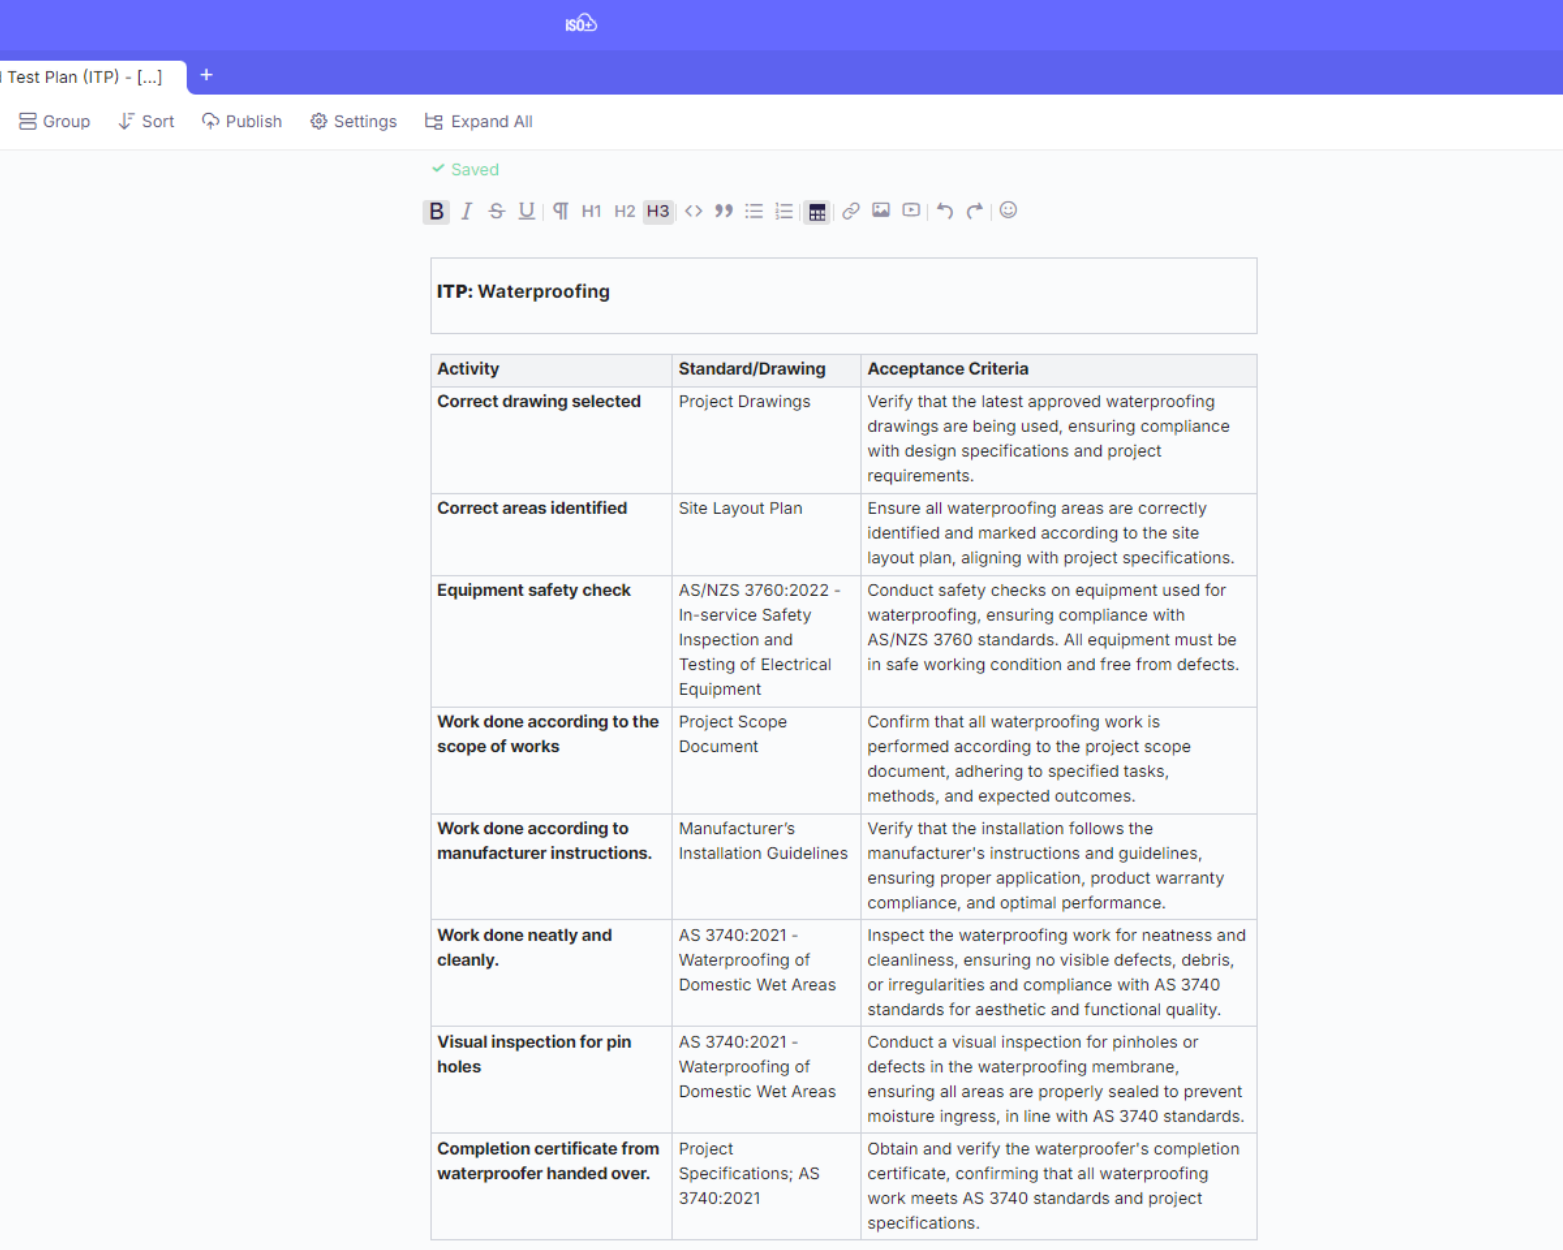1563x1250 pixels.
Task: Insert an image into the document
Action: click(x=881, y=210)
